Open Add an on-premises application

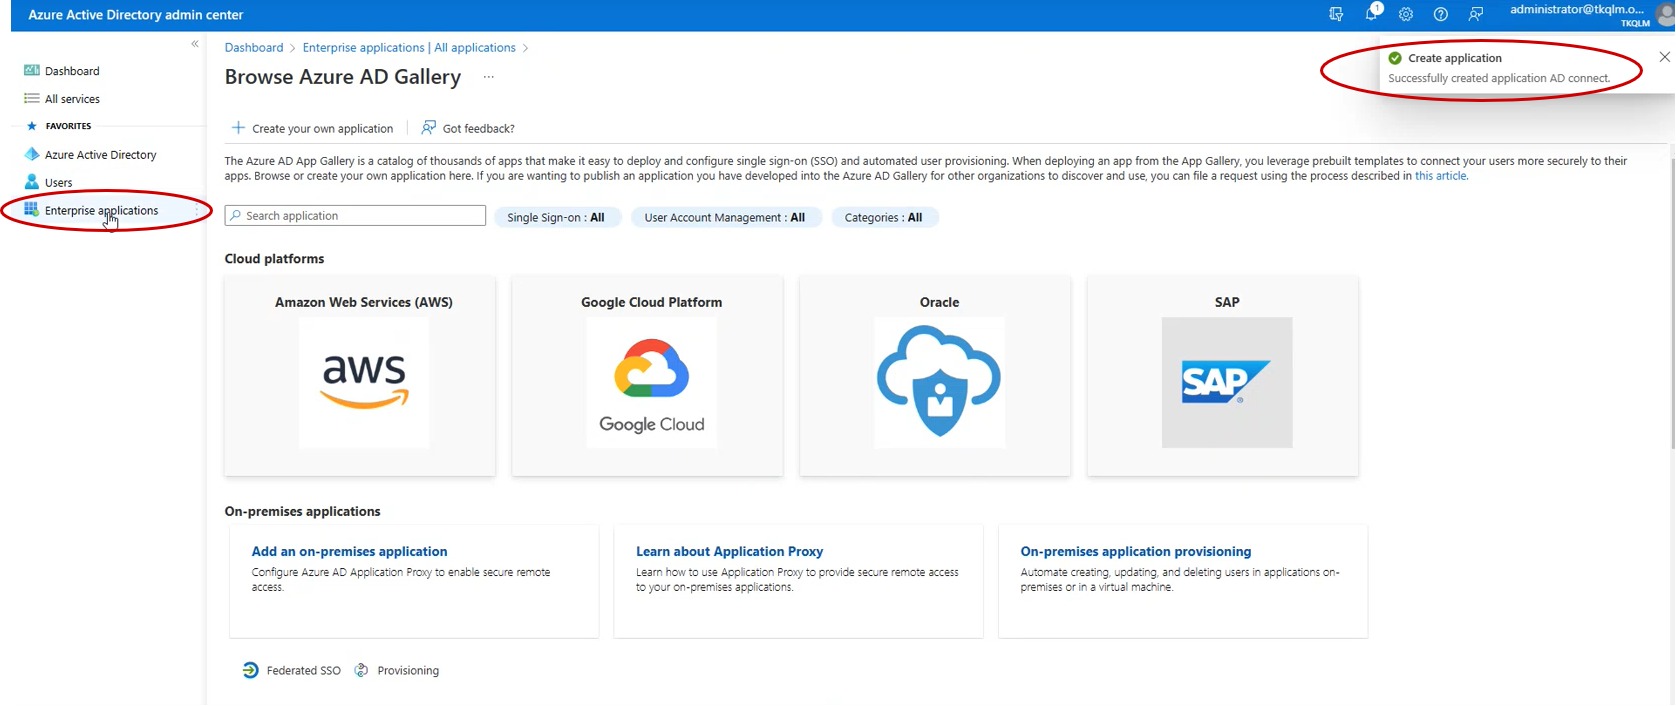coord(349,551)
